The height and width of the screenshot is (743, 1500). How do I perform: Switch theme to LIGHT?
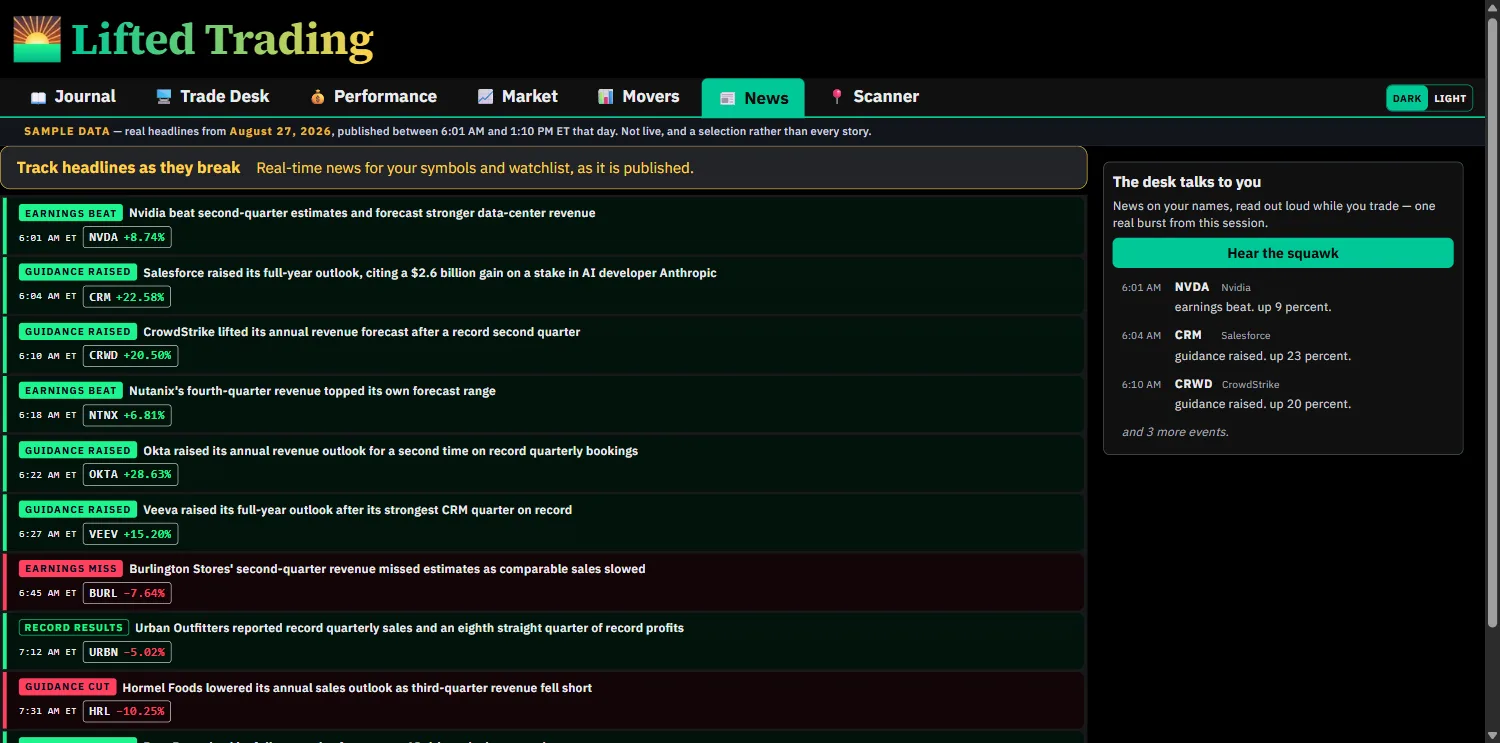click(x=1450, y=98)
